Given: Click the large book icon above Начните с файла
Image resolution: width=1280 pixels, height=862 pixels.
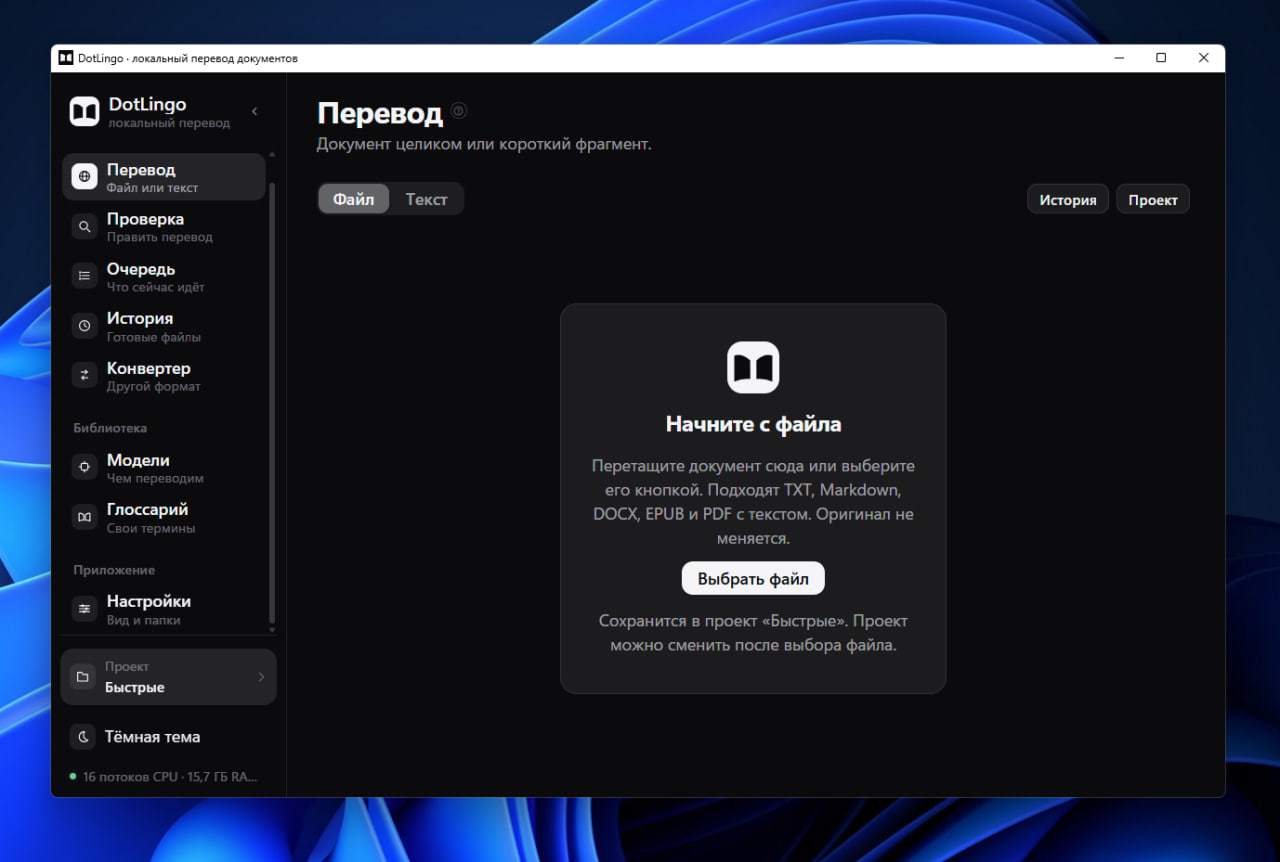Looking at the screenshot, I should click(753, 368).
